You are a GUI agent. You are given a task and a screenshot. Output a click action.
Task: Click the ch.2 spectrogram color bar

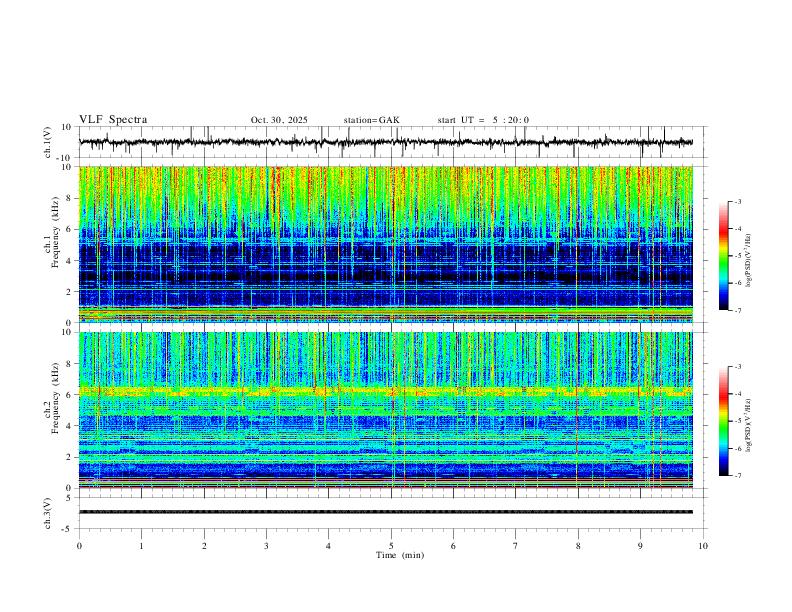click(723, 421)
